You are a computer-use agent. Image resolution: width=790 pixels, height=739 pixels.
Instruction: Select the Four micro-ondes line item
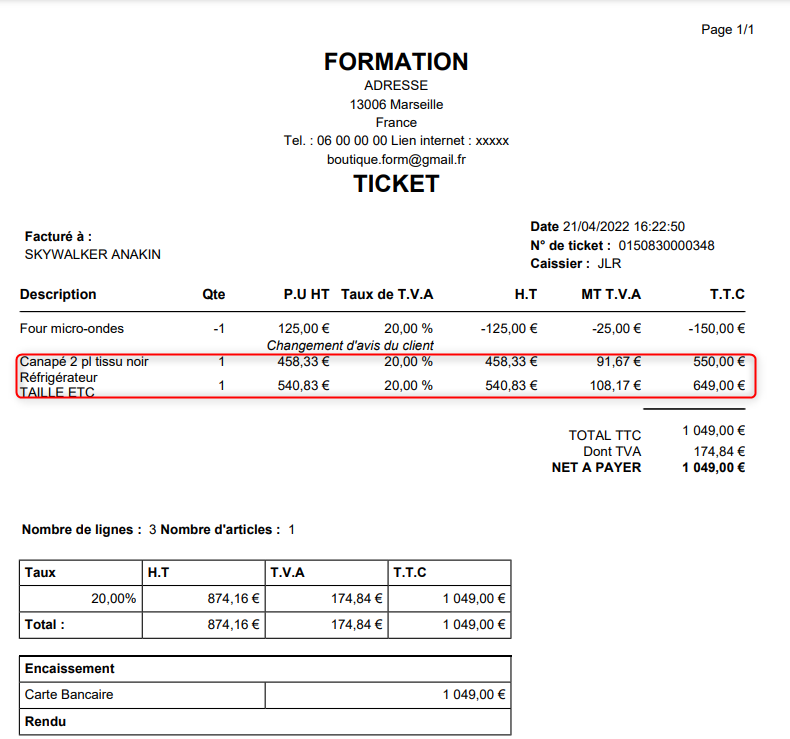coord(72,328)
